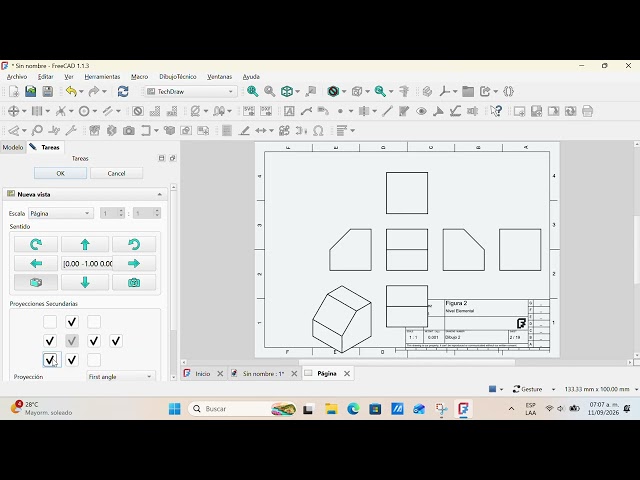Viewport: 640px width, 480px height.
Task: Open the Proyección First angle dropdown
Action: tap(120, 376)
